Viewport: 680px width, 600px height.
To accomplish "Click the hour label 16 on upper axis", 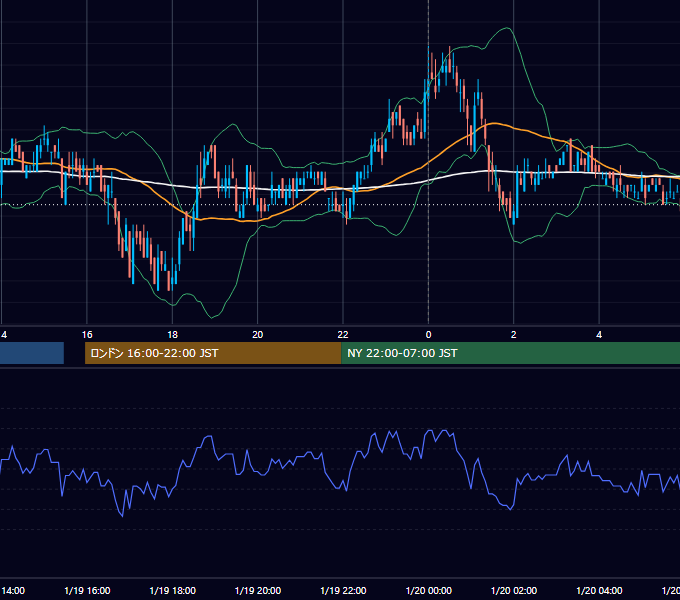I will point(87,334).
